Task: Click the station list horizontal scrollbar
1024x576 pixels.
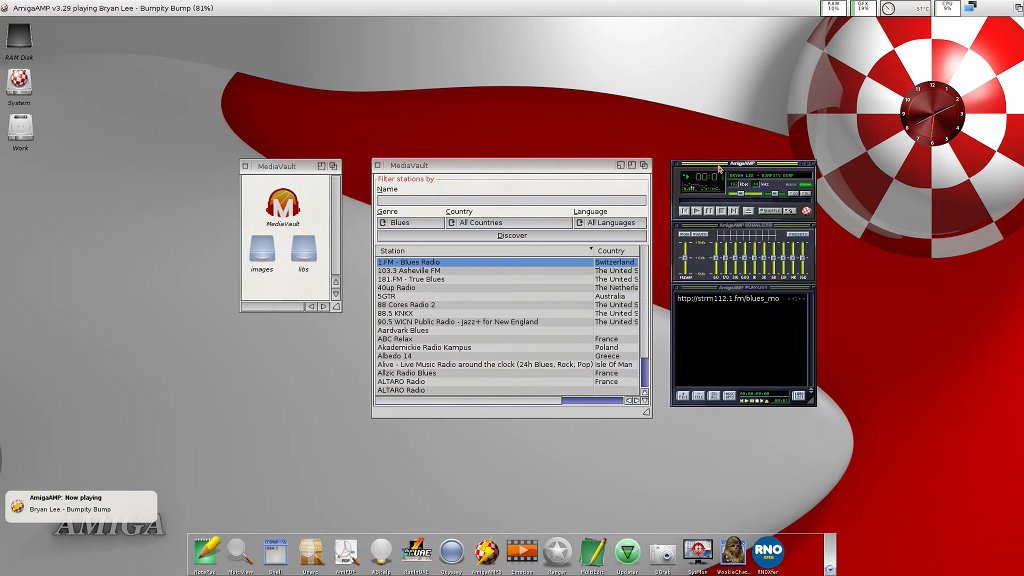Action: click(500, 400)
